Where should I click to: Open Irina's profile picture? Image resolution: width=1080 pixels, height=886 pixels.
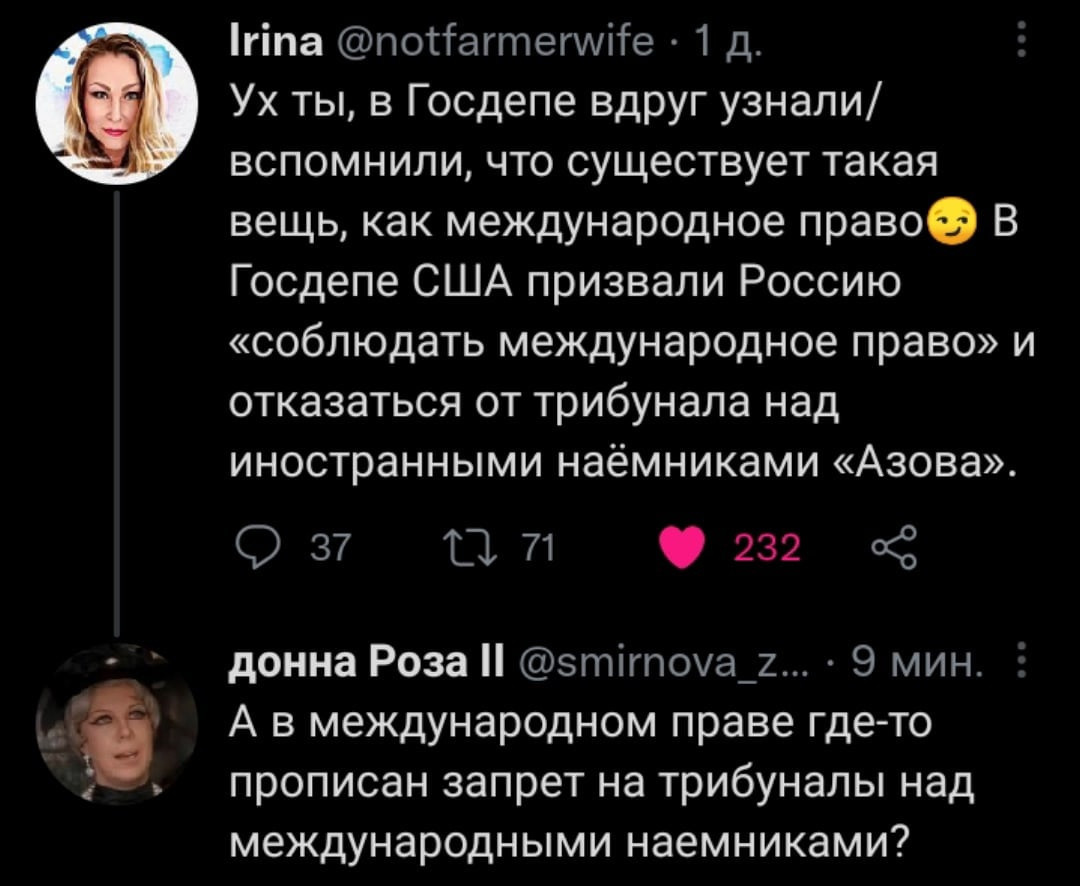click(116, 105)
